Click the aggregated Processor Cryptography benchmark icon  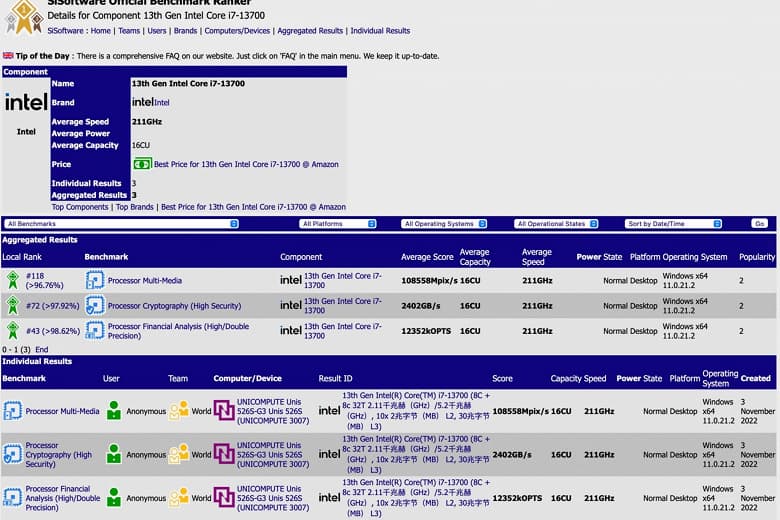pyautogui.click(x=95, y=306)
